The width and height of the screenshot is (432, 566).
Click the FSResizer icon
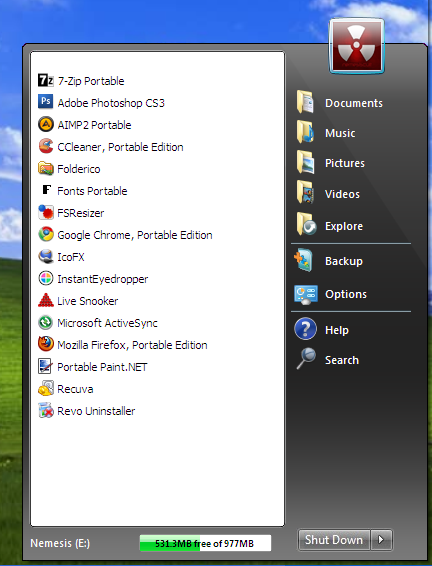coord(46,212)
